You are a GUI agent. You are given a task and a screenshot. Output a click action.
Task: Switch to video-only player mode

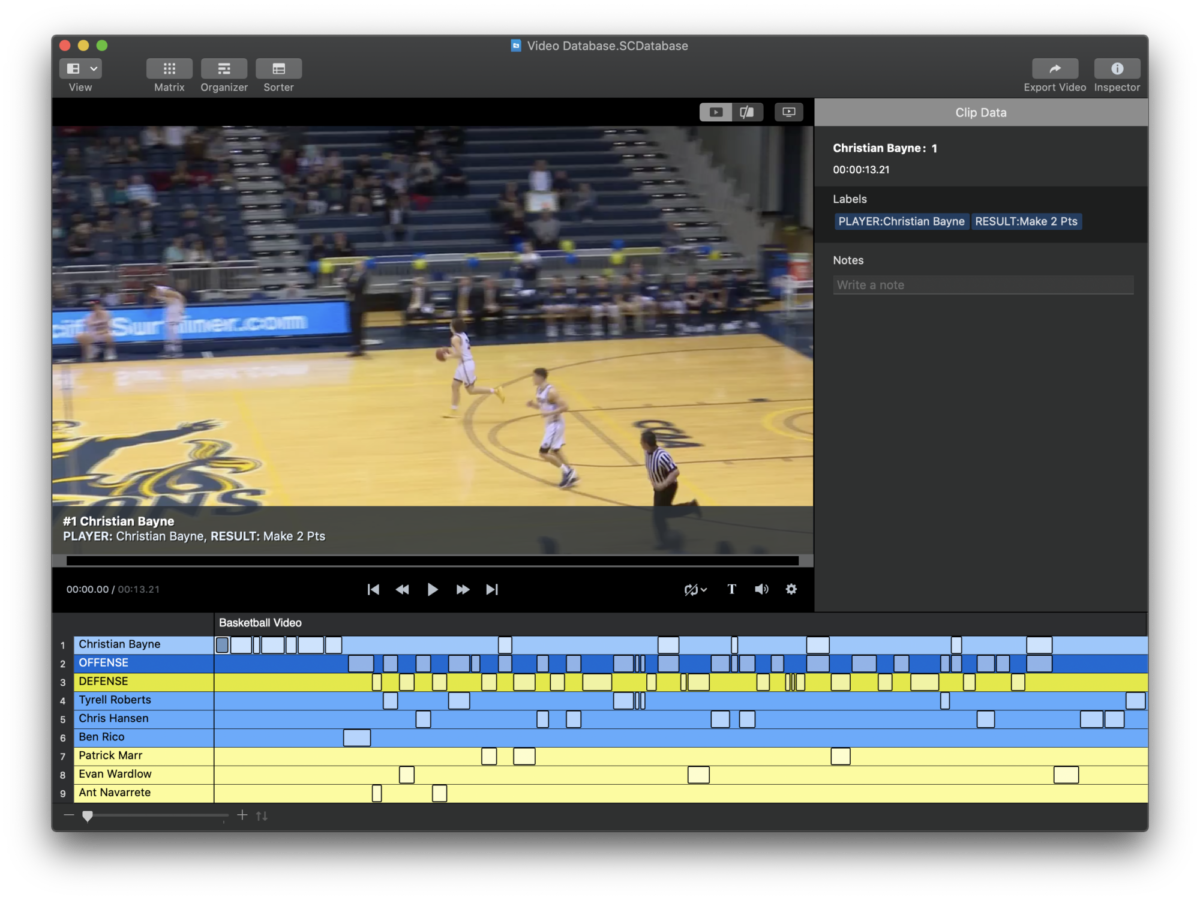(x=715, y=112)
